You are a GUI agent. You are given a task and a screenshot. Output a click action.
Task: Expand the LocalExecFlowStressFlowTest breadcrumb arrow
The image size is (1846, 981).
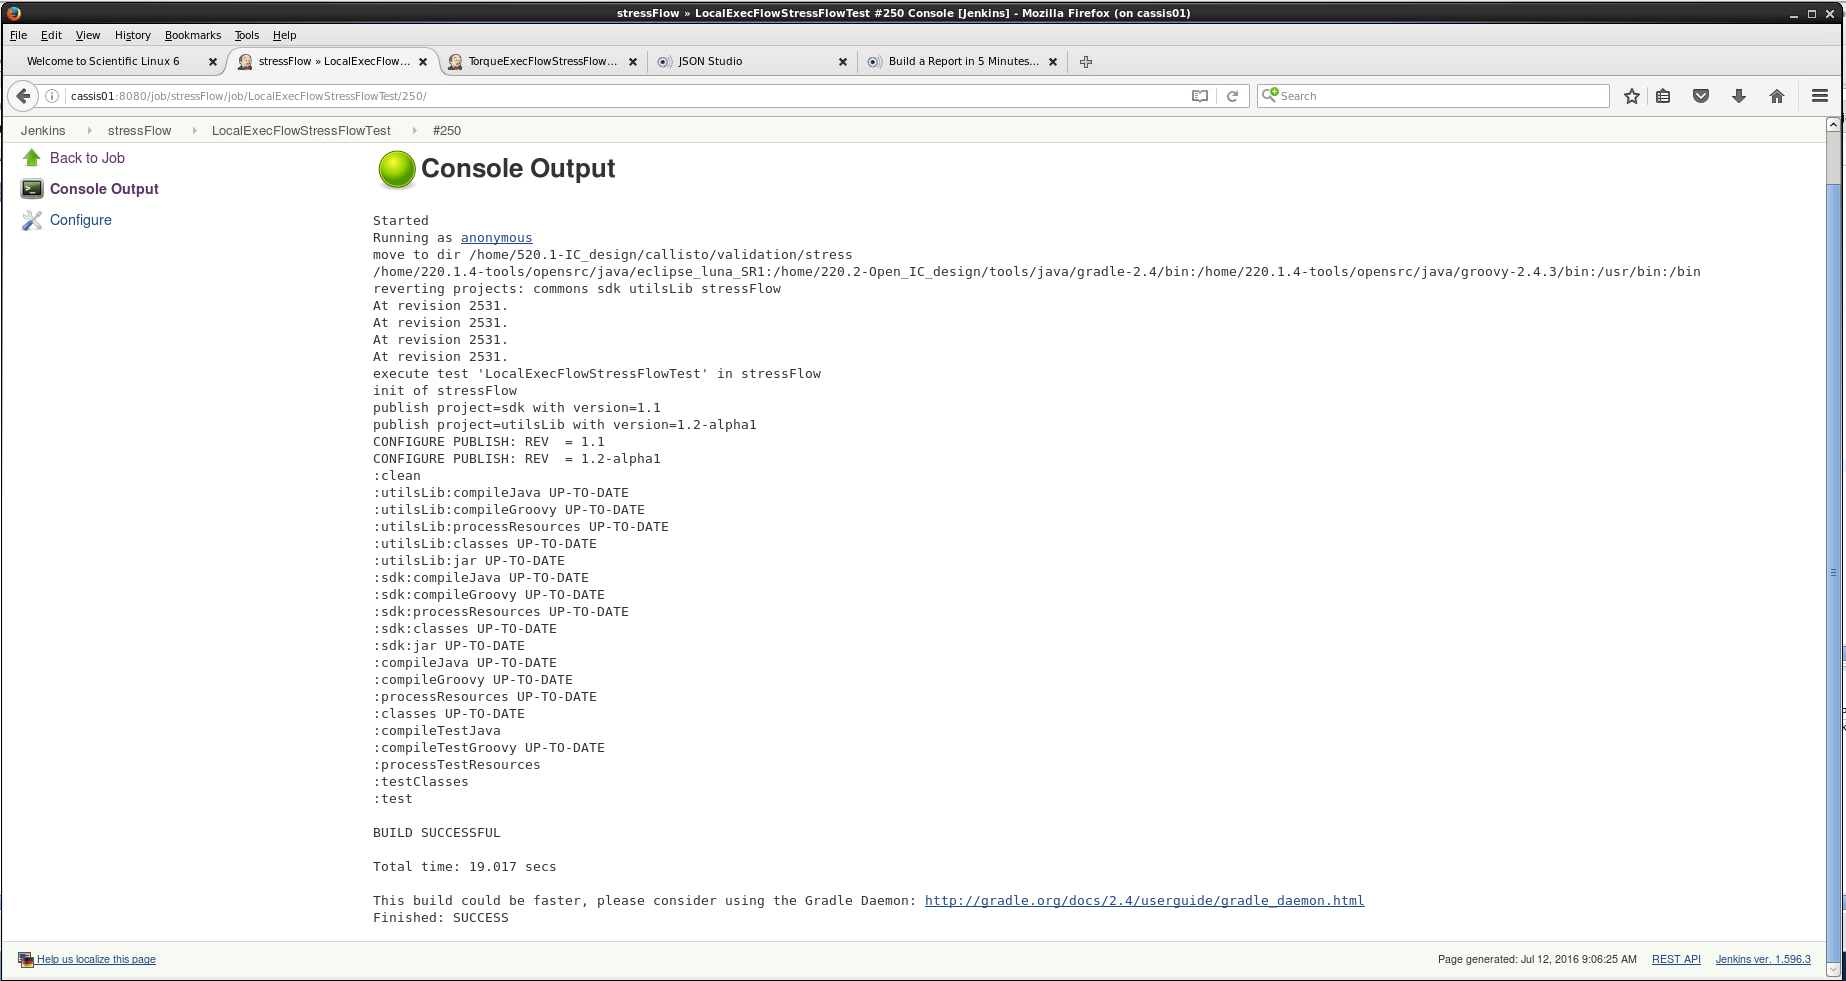[414, 131]
